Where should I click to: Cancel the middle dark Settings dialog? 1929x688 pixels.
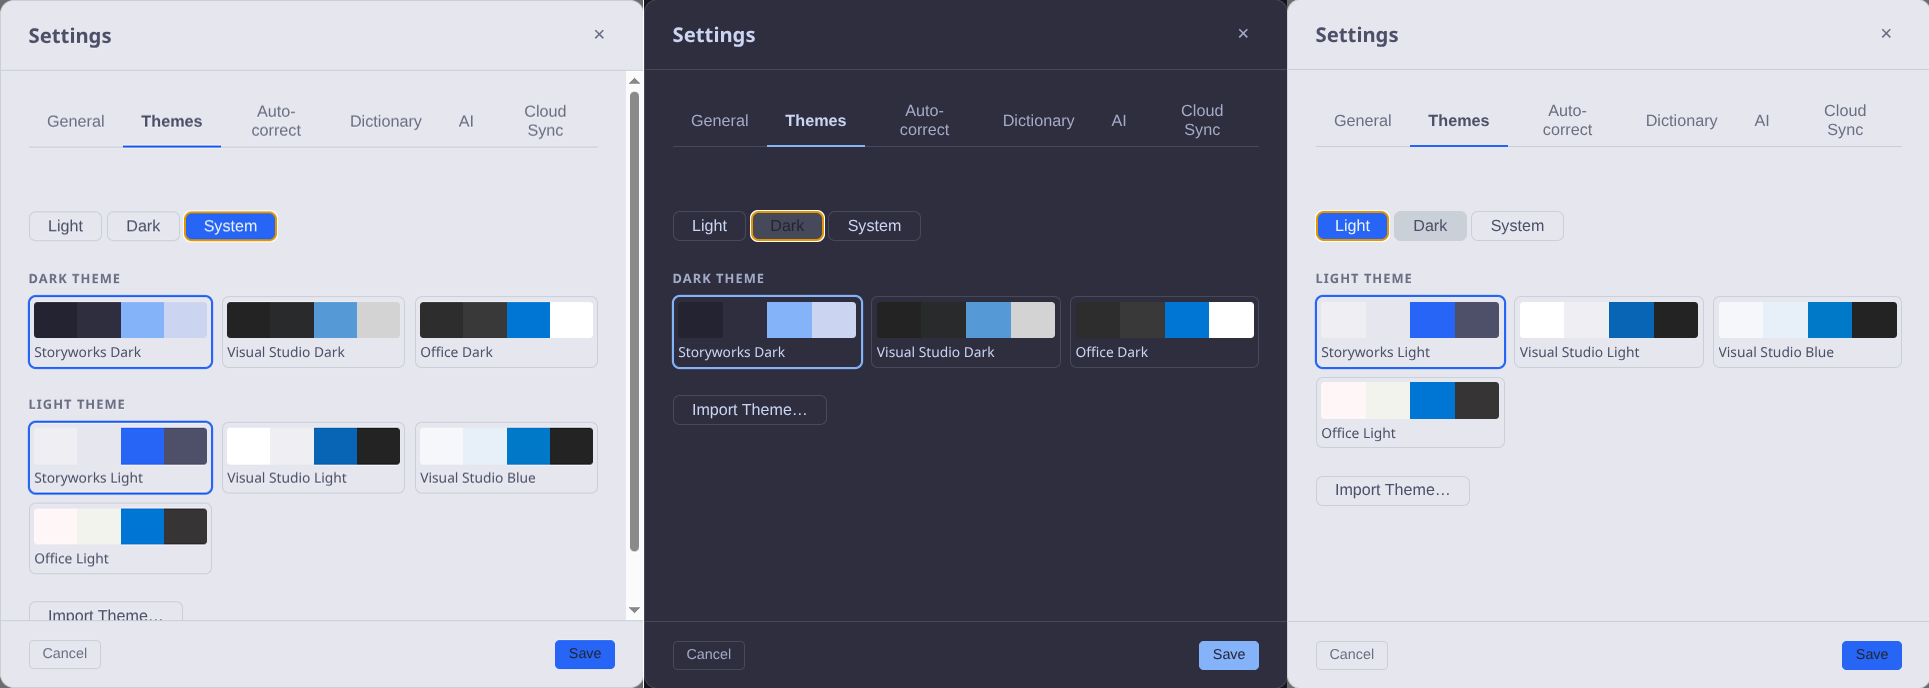709,655
